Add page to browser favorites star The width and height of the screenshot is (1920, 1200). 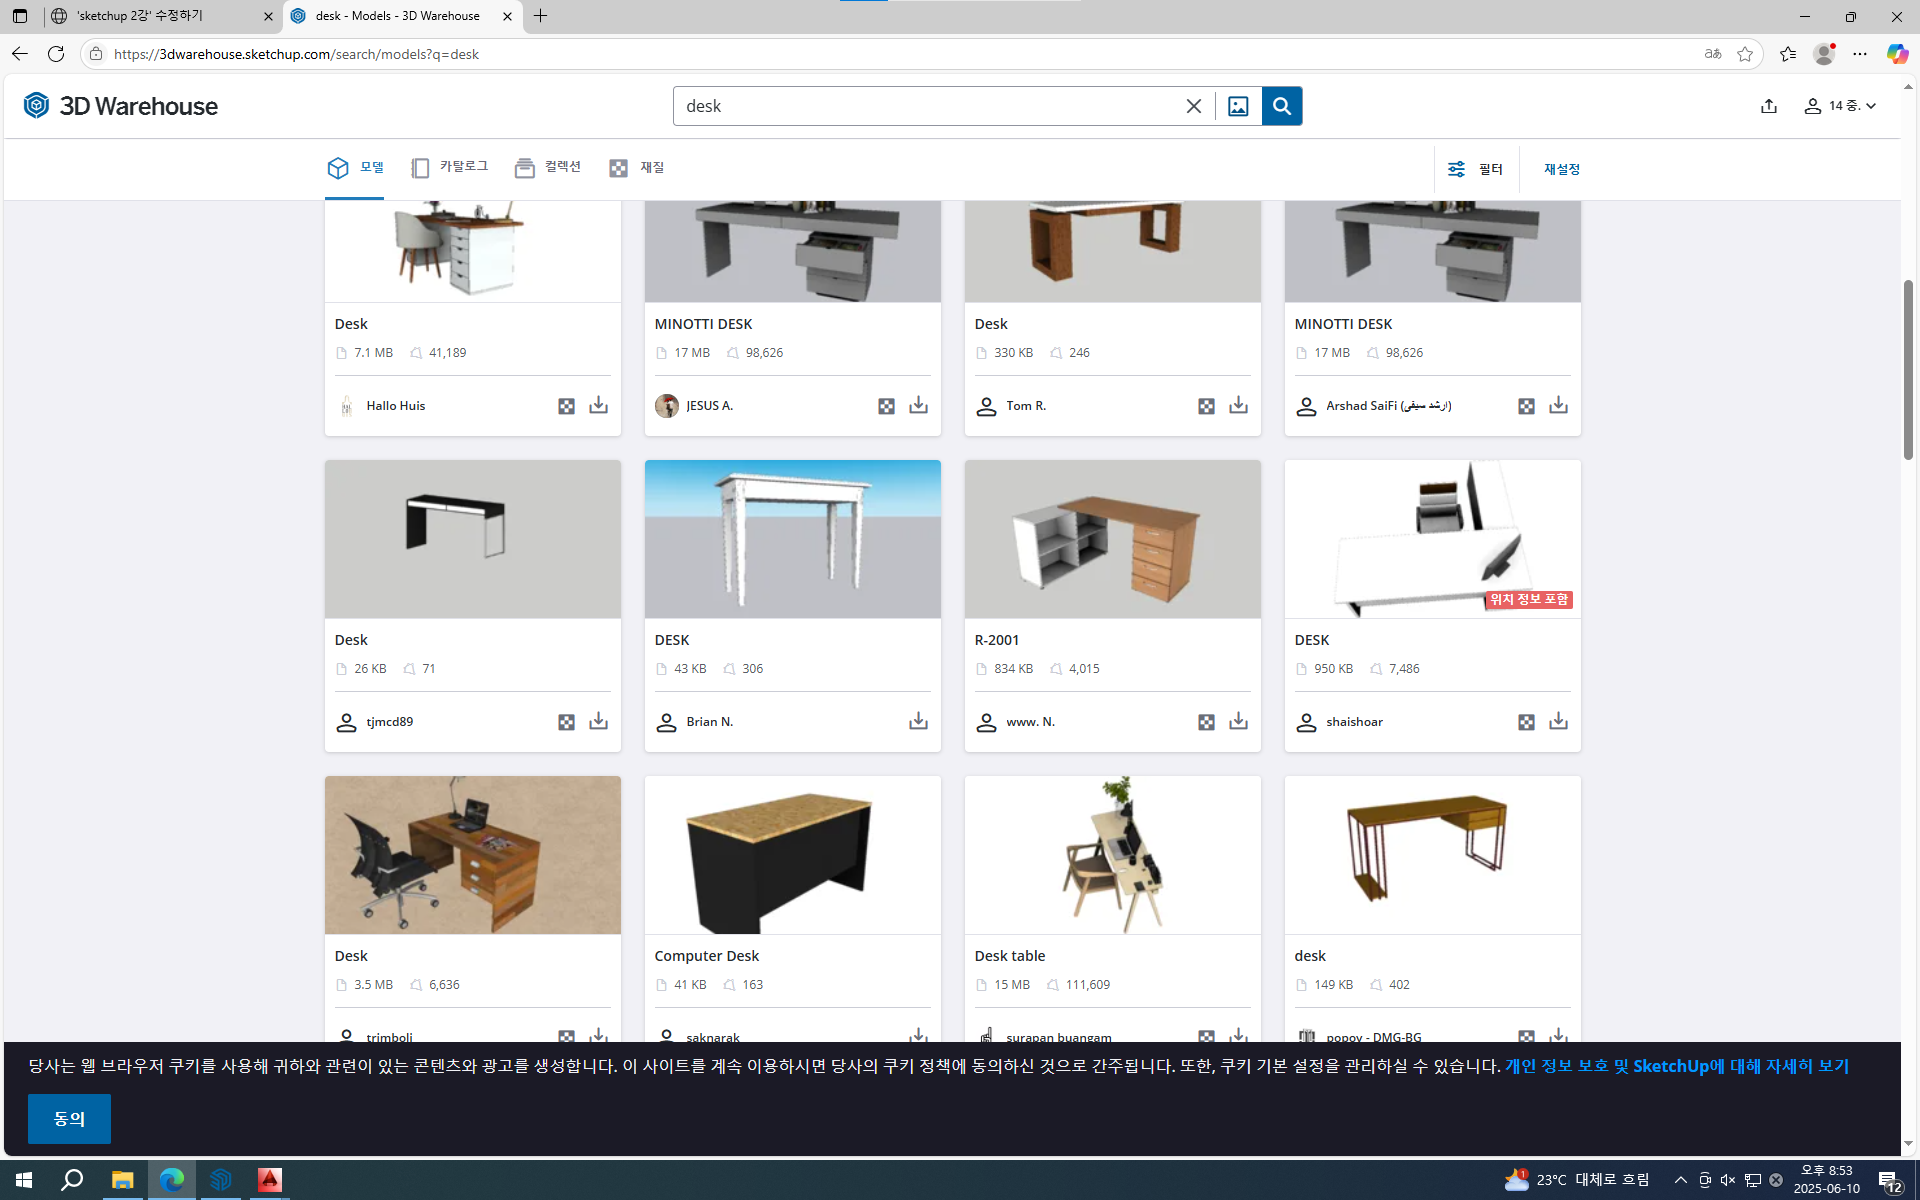point(1745,54)
